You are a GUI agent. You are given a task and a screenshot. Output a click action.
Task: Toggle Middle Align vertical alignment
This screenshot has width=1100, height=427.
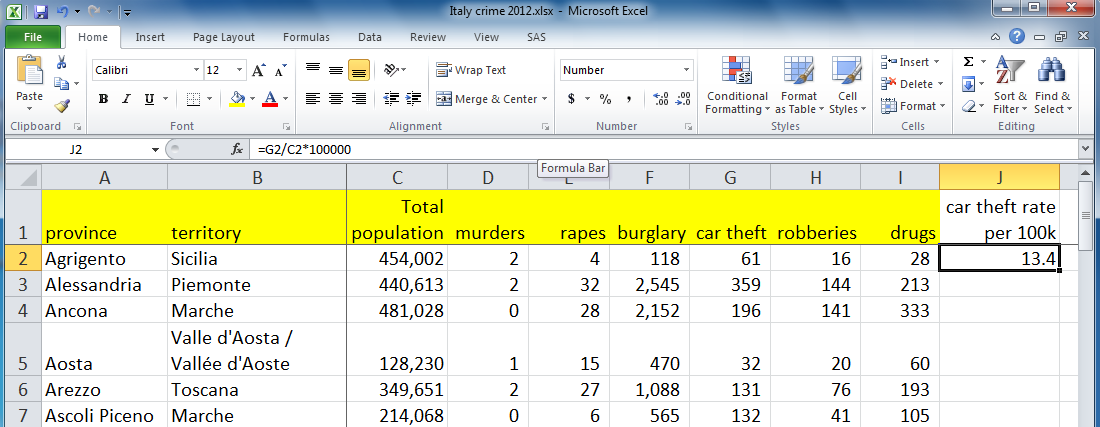pyautogui.click(x=336, y=70)
